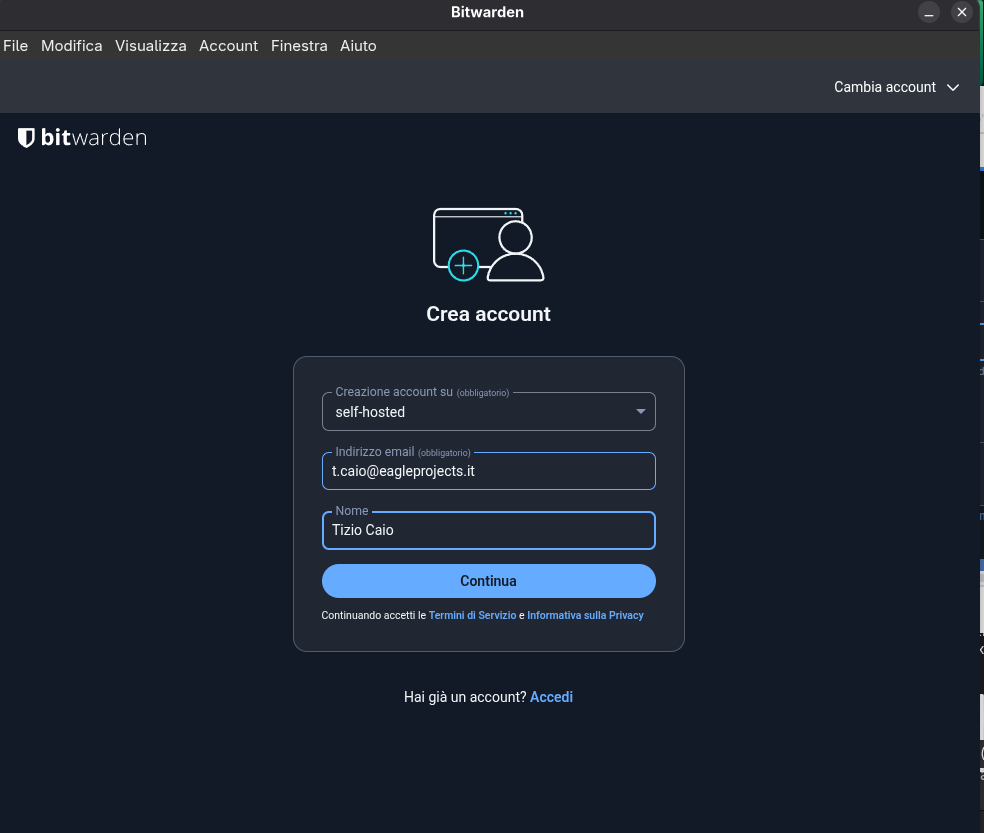Expand the Cambia account switcher
The height and width of the screenshot is (833, 984).
[x=896, y=87]
